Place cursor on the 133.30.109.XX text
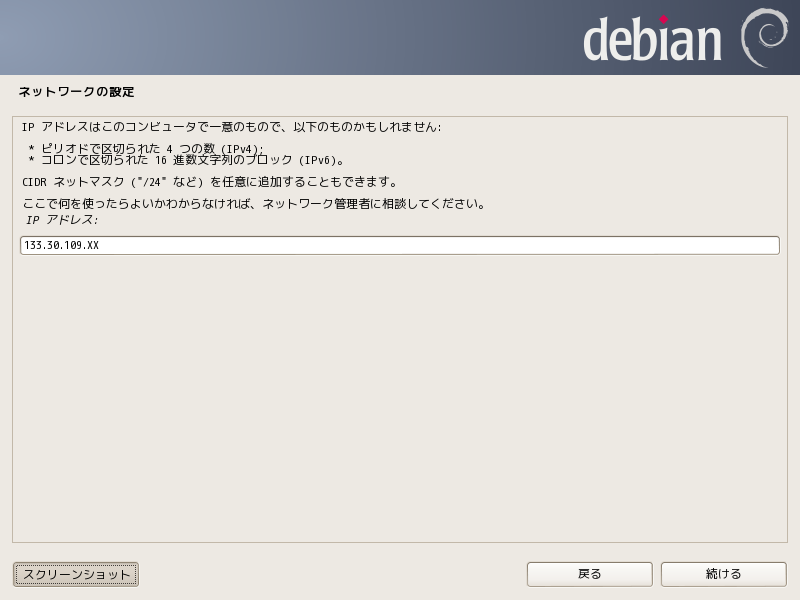800x600 pixels. [61, 246]
